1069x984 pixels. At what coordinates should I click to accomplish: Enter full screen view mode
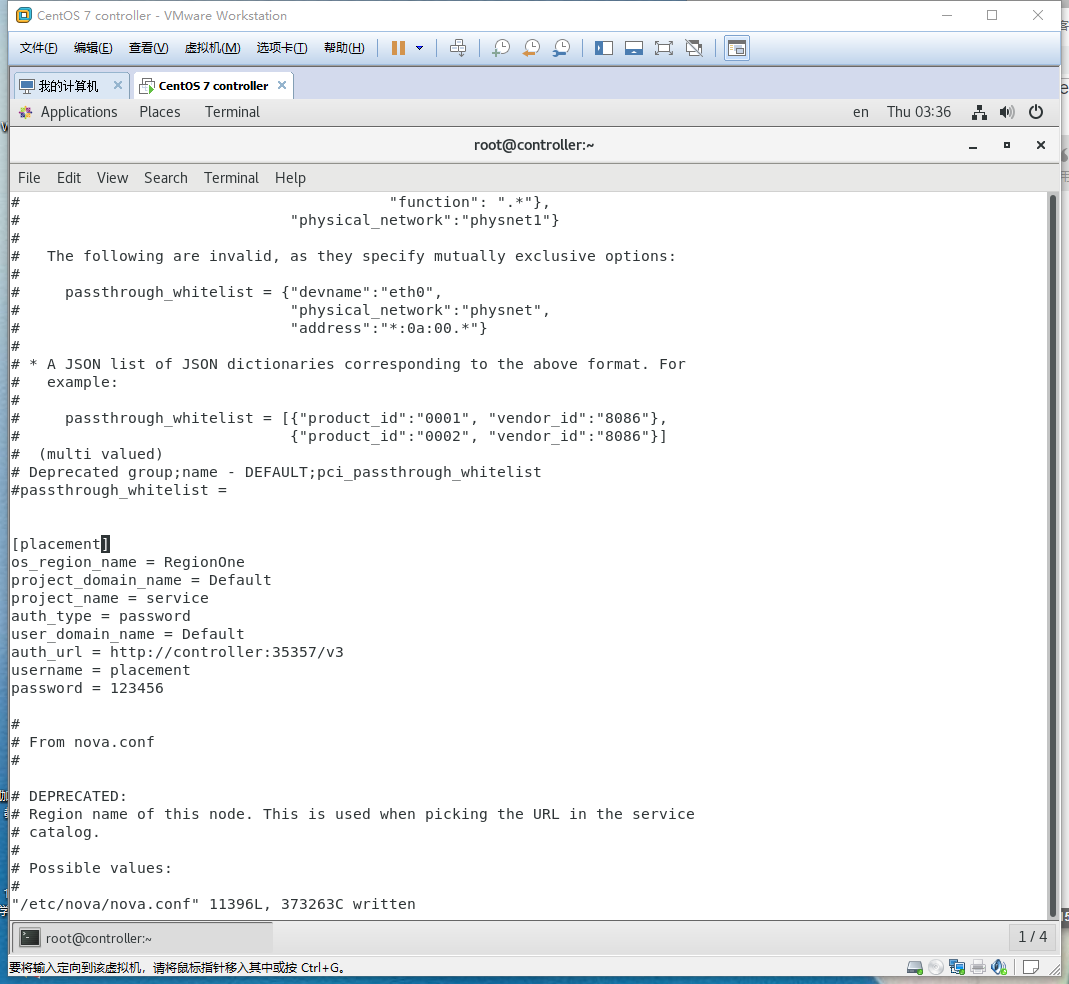coord(664,47)
